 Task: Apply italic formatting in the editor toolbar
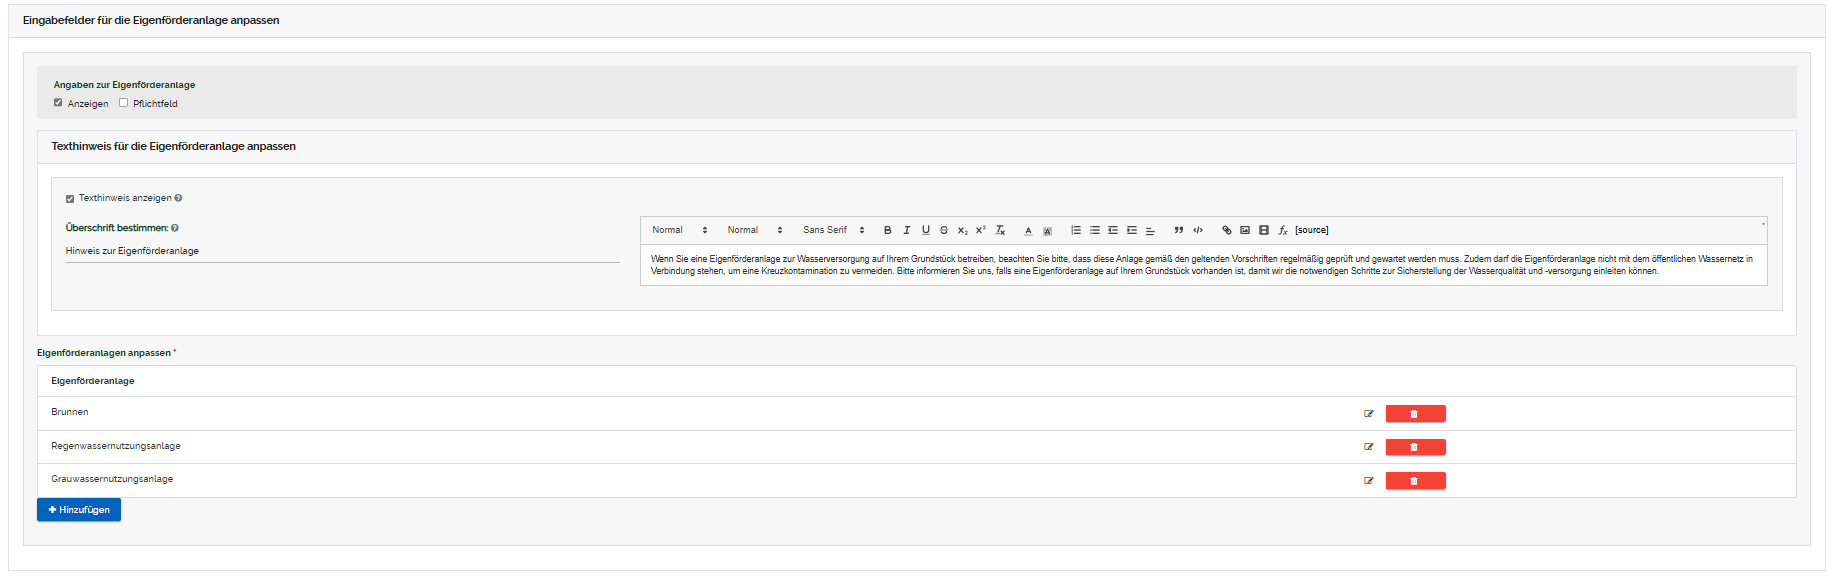(906, 230)
